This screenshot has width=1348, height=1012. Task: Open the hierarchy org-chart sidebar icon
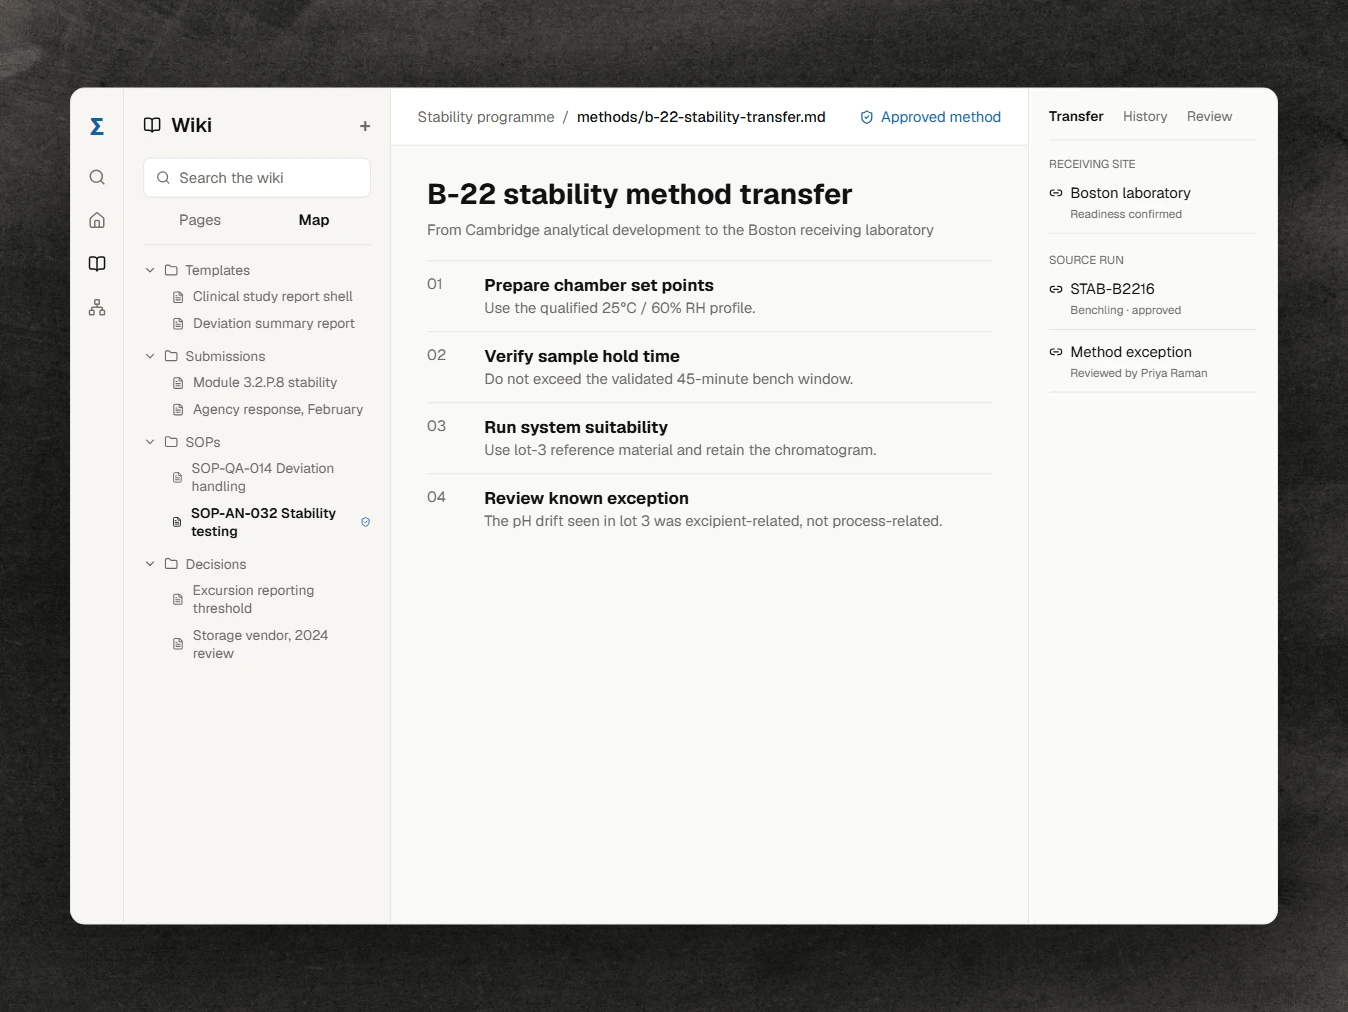pyautogui.click(x=97, y=307)
